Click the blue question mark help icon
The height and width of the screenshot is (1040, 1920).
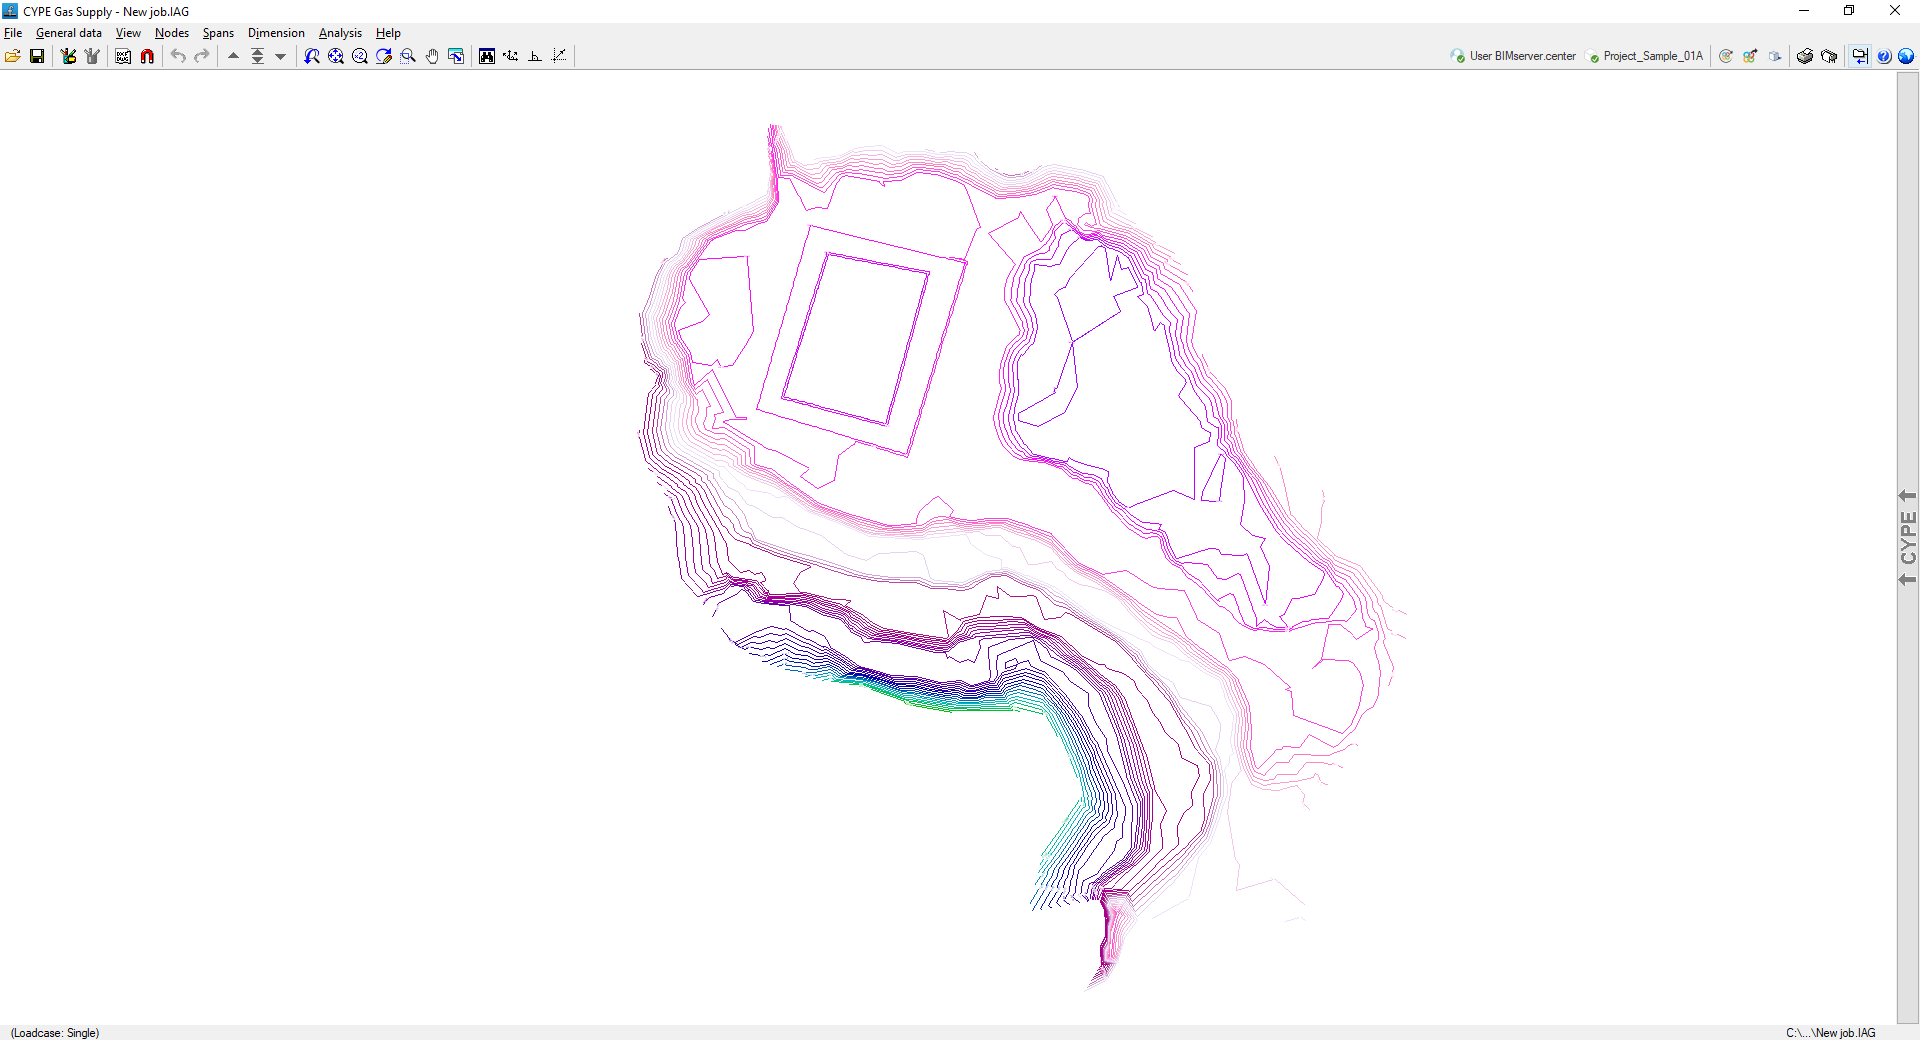click(x=1884, y=56)
